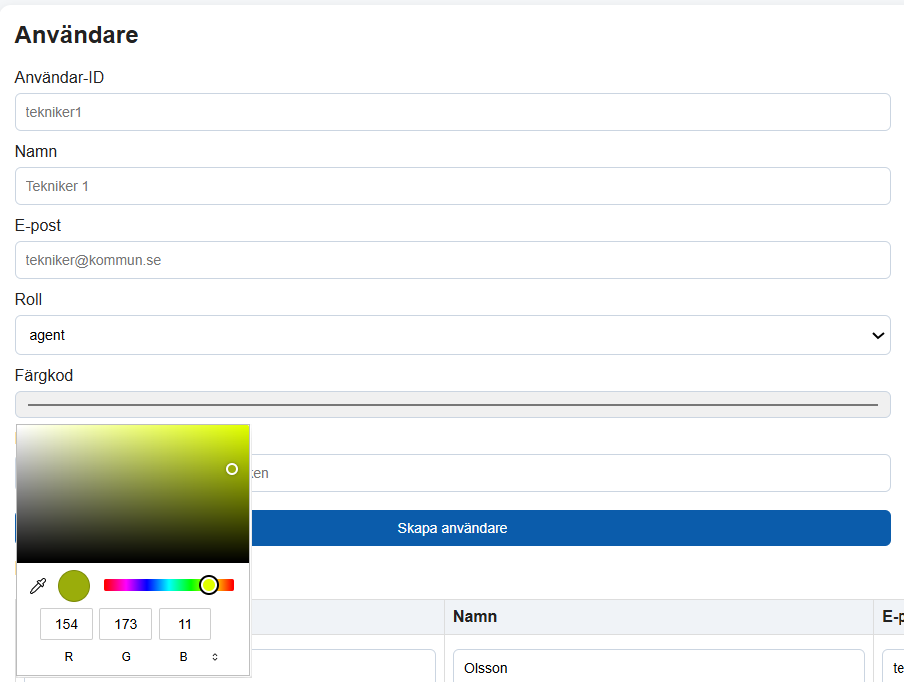Click the olive green color preview circle
The height and width of the screenshot is (682, 904).
[74, 586]
